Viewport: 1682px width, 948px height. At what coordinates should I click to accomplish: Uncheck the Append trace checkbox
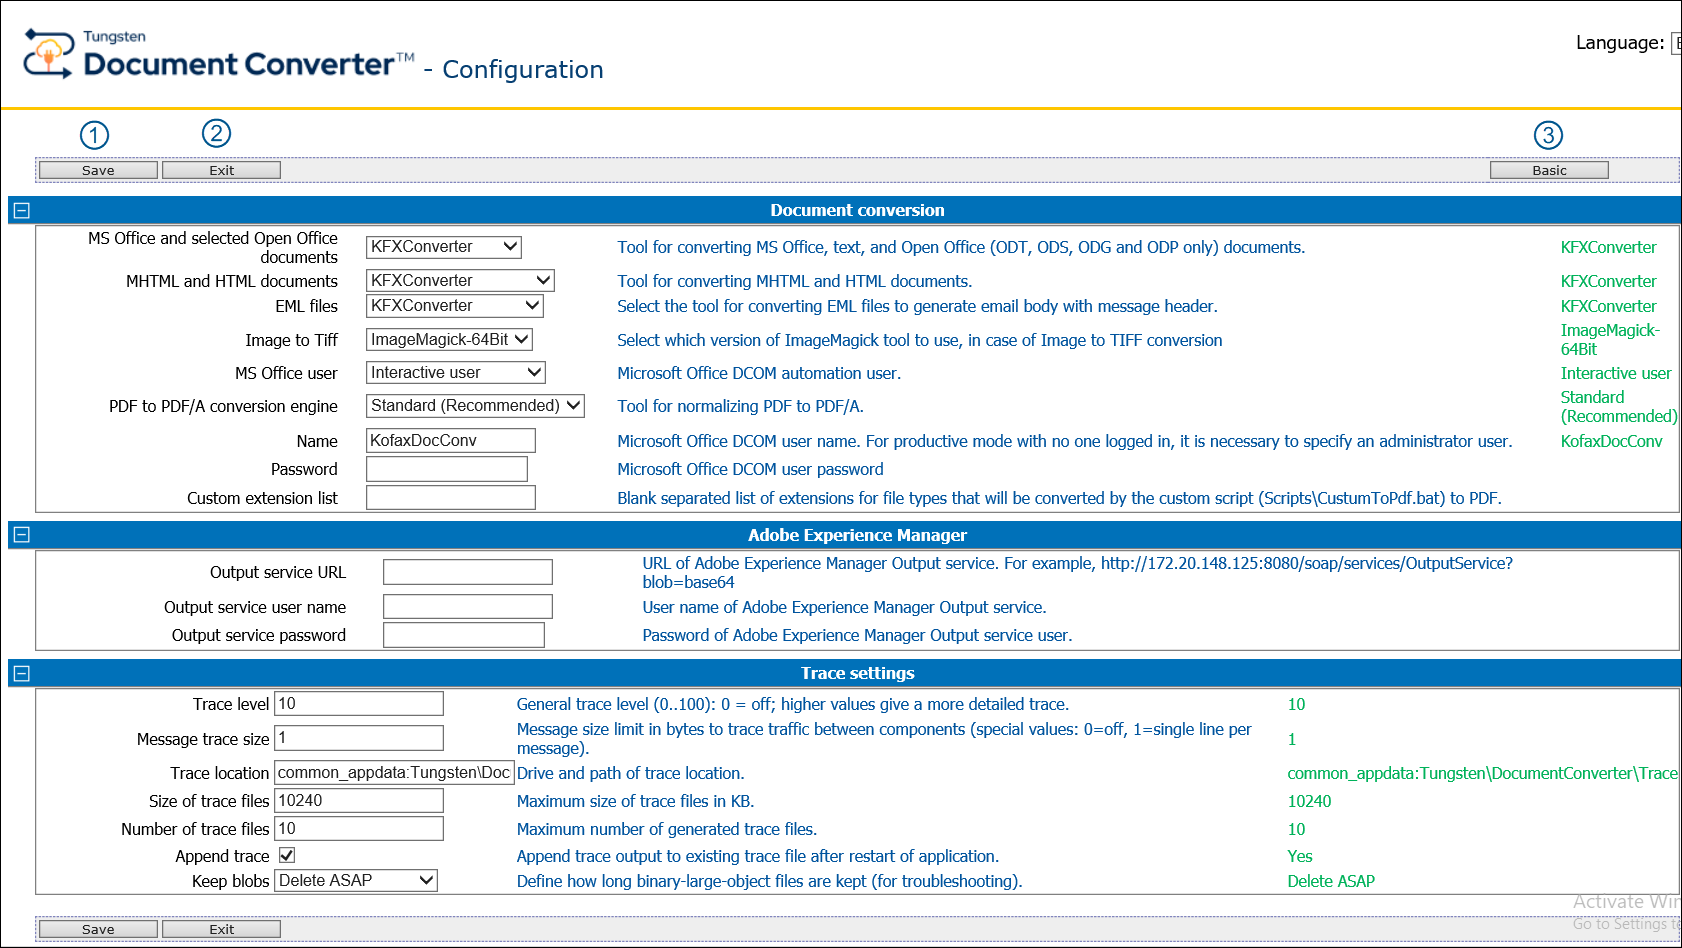pos(287,855)
